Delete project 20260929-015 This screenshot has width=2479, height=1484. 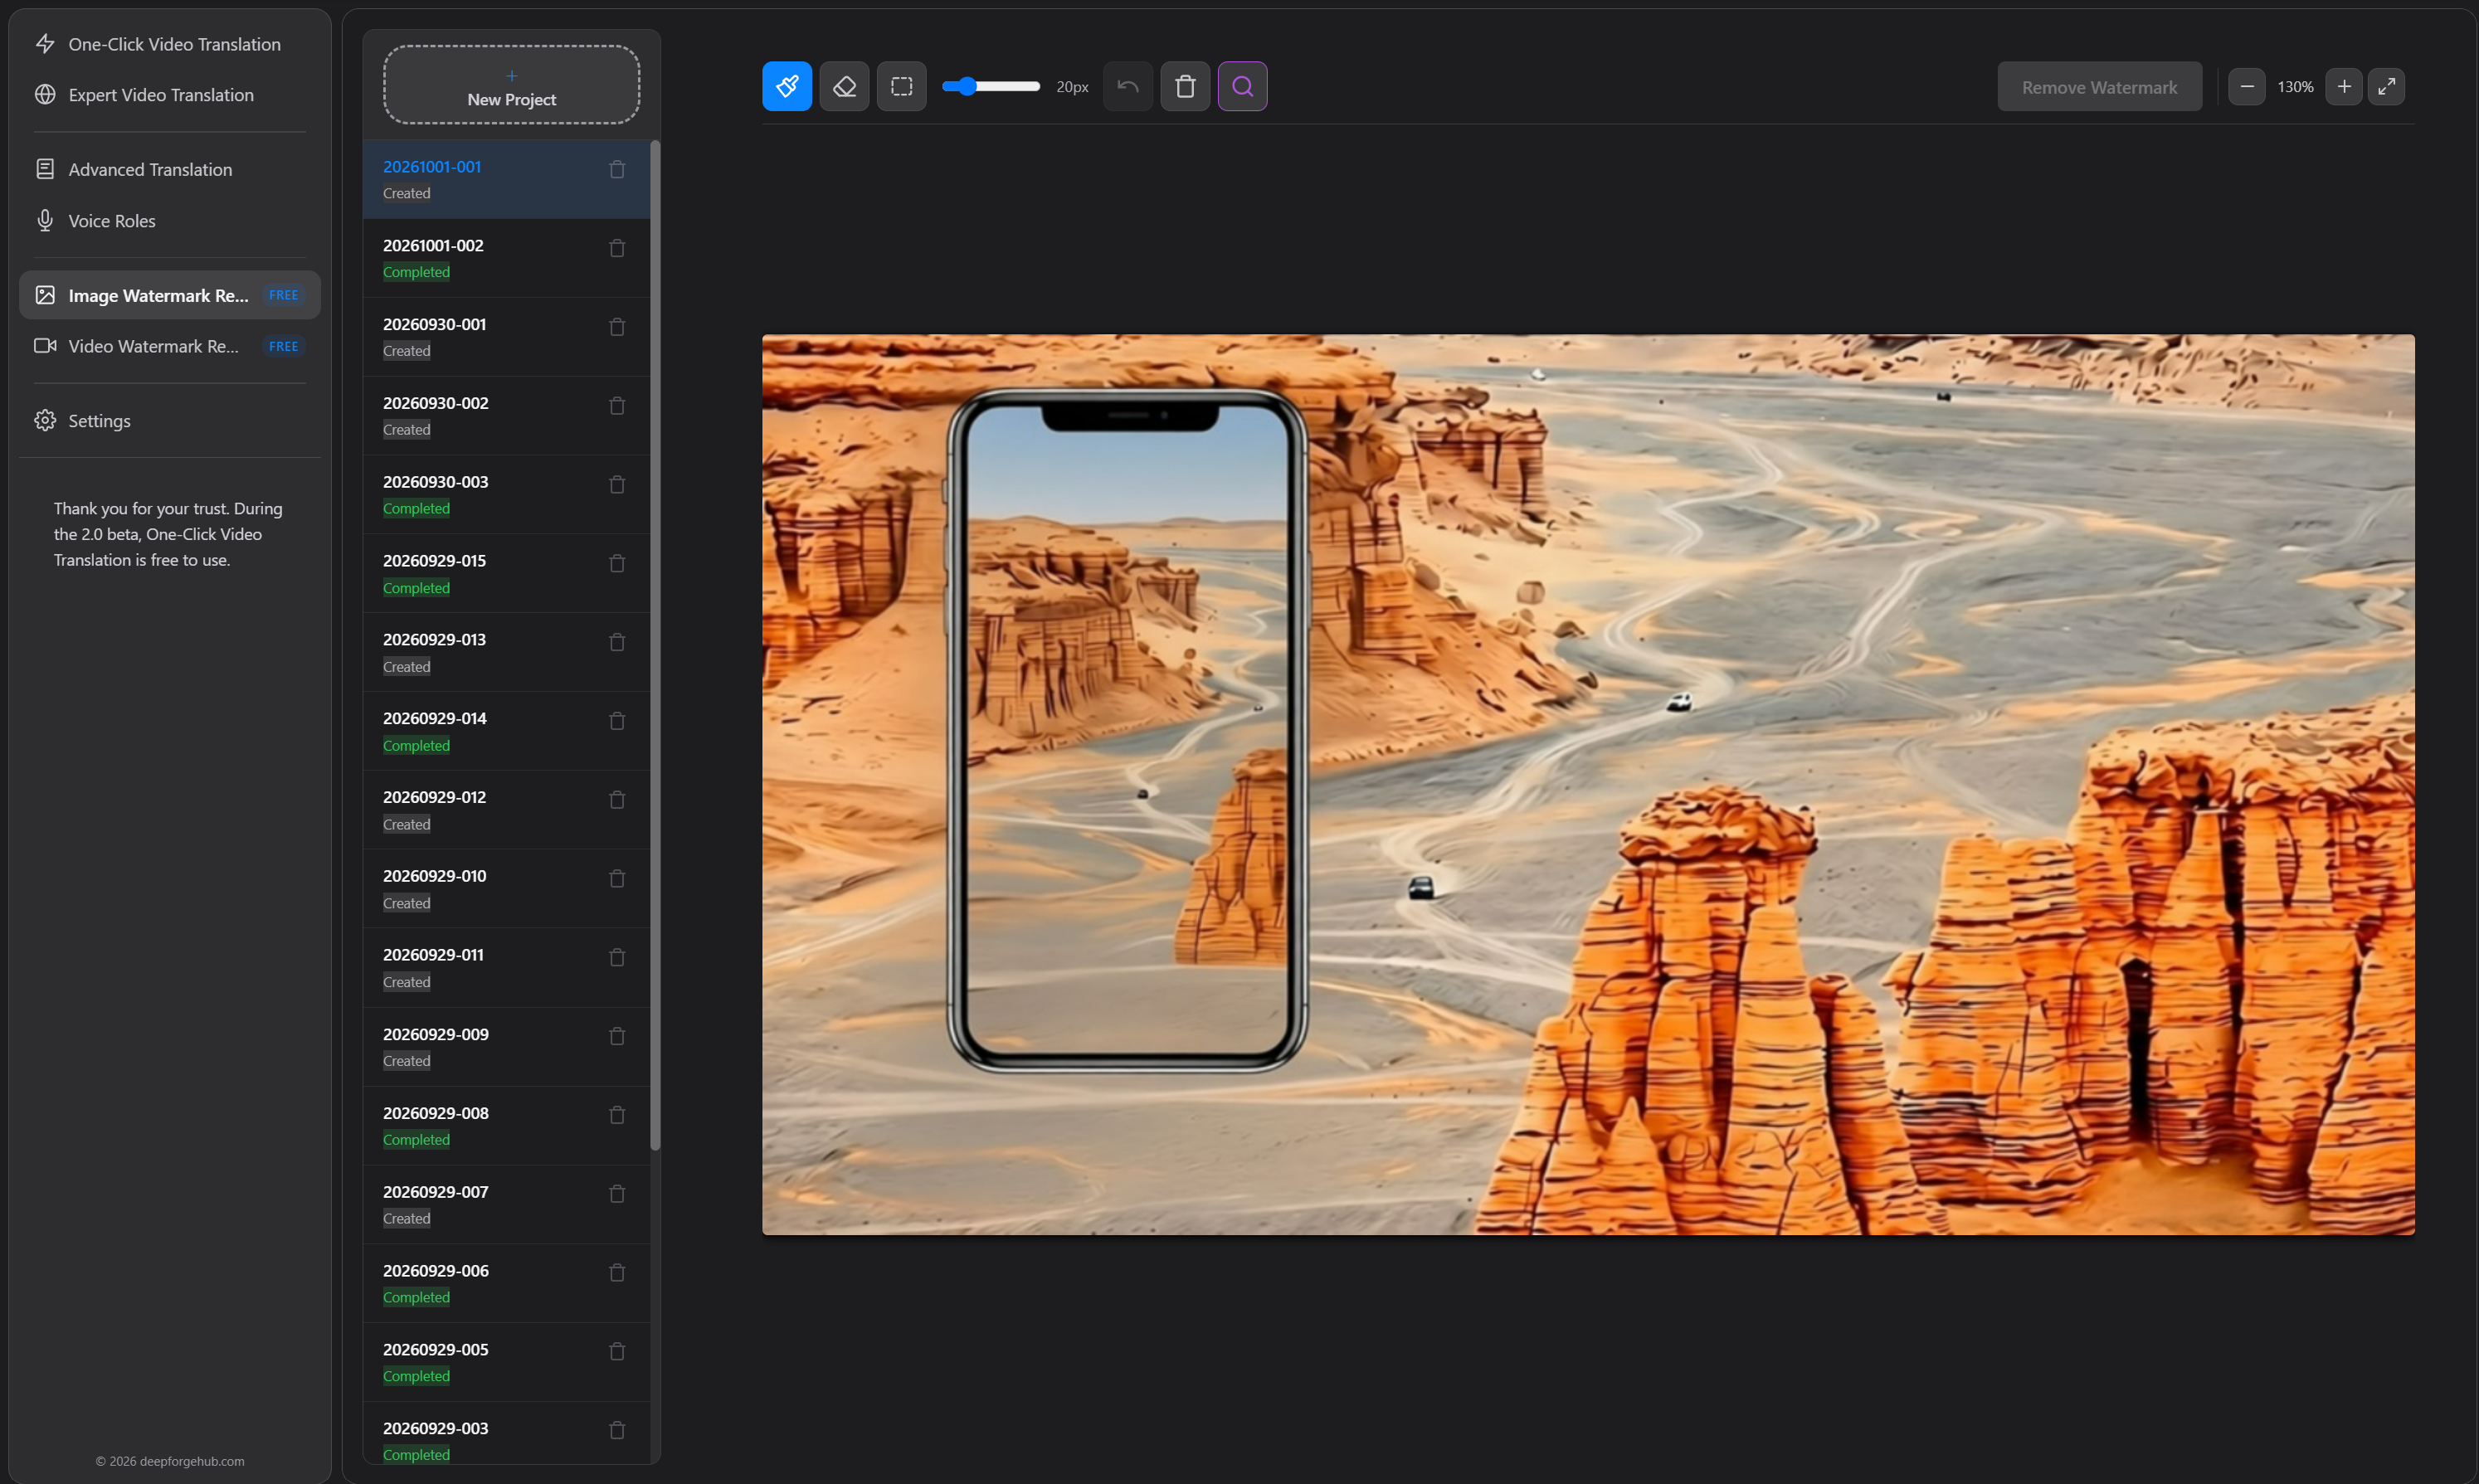[x=617, y=564]
